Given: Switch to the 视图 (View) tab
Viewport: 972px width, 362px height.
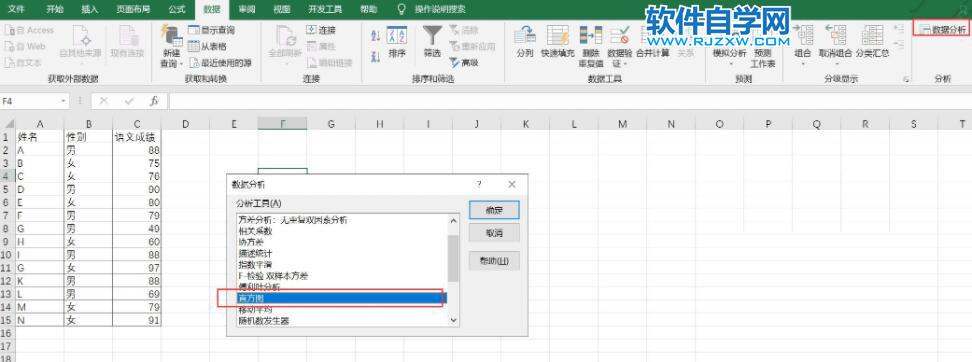Looking at the screenshot, I should [281, 9].
